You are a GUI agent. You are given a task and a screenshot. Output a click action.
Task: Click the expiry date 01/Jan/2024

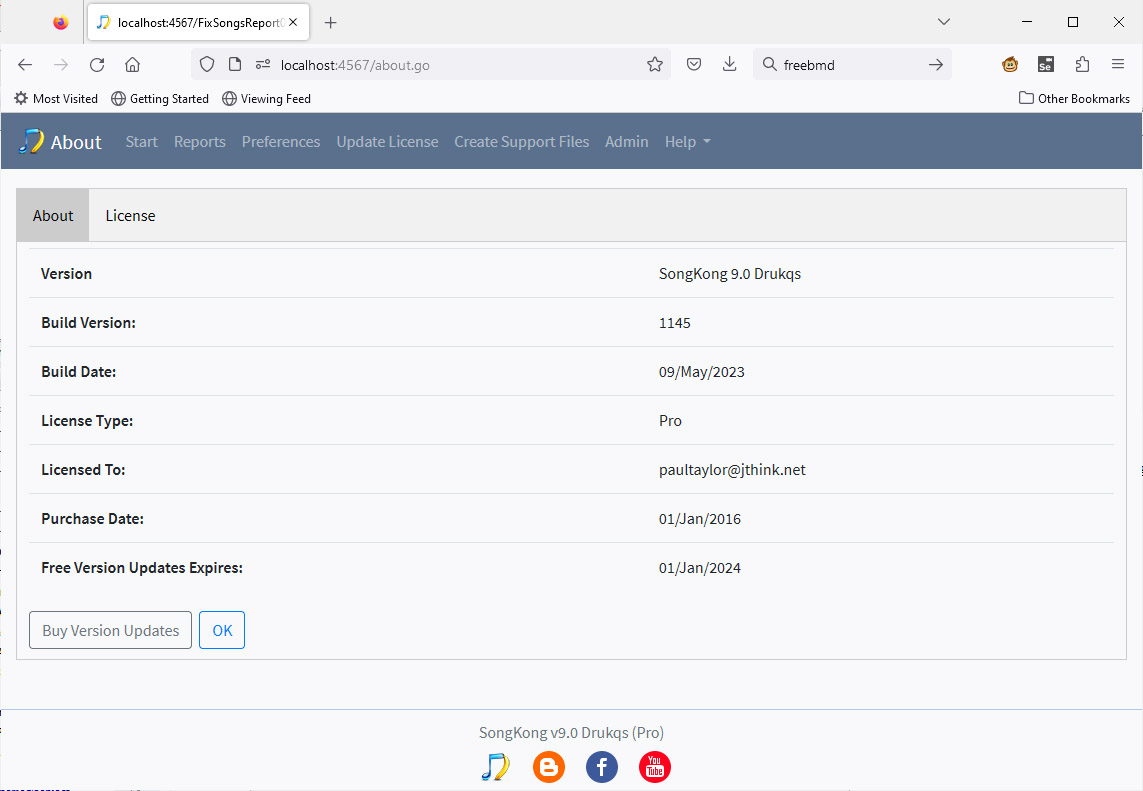[699, 568]
